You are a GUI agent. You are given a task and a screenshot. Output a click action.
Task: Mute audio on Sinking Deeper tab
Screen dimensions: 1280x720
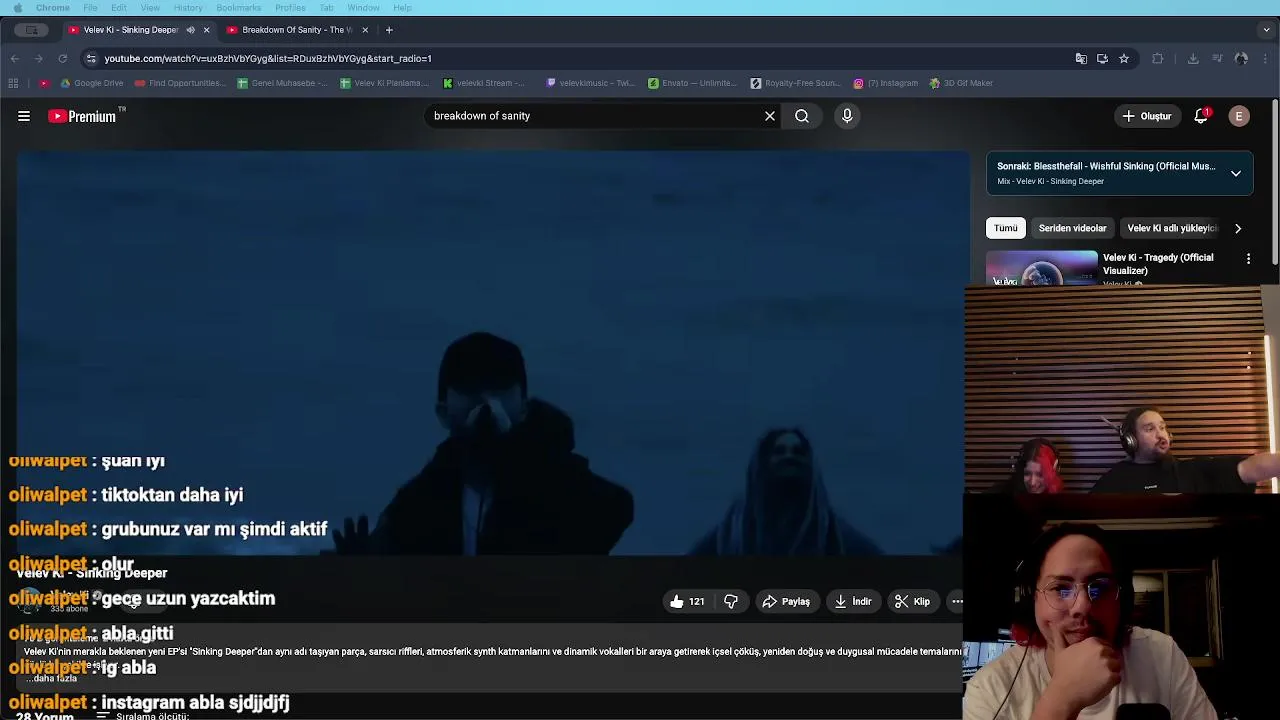tap(190, 30)
